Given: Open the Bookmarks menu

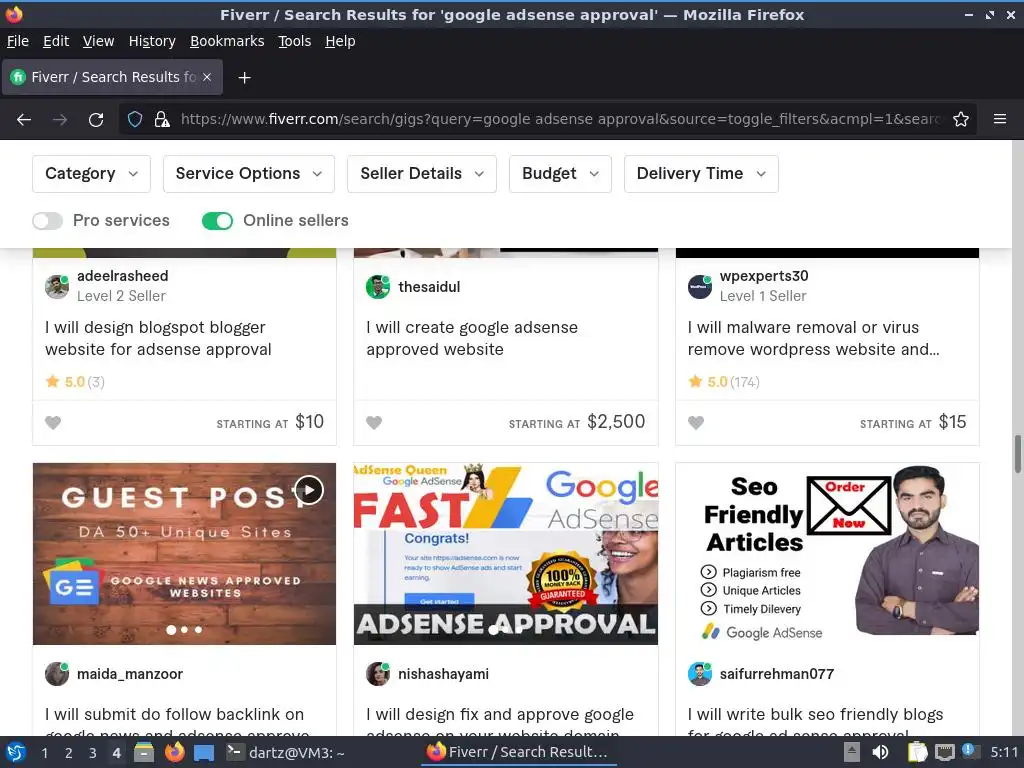Looking at the screenshot, I should (227, 41).
